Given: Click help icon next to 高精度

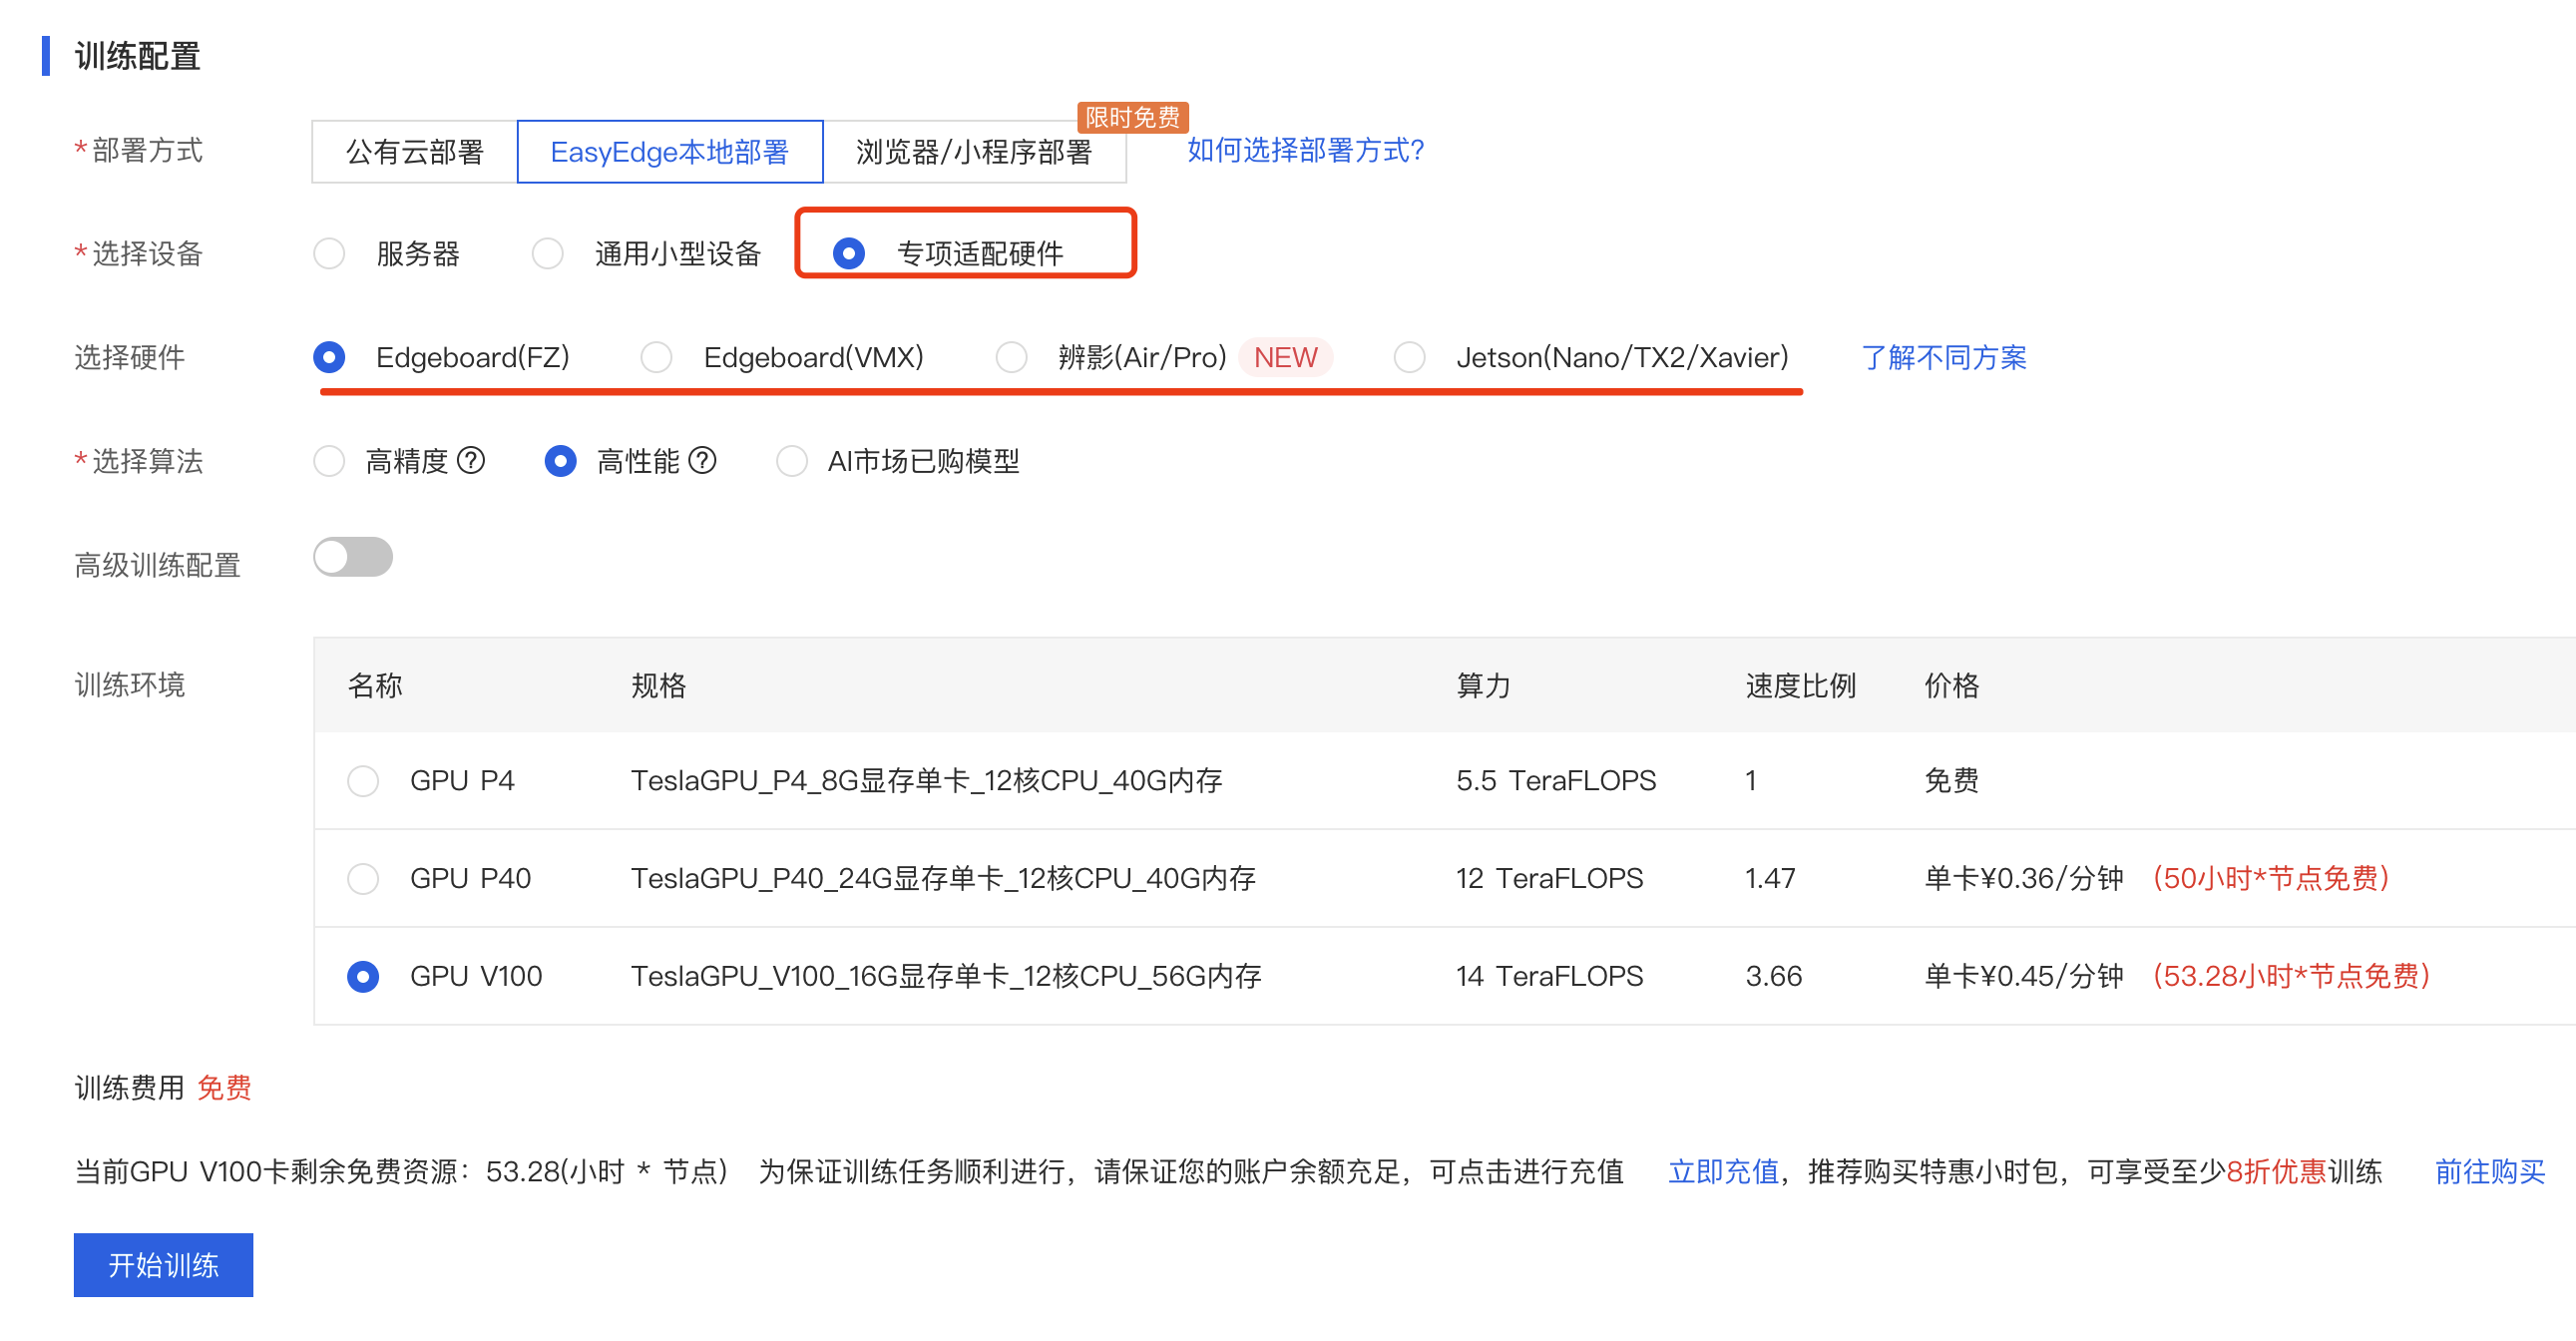Looking at the screenshot, I should [x=471, y=461].
